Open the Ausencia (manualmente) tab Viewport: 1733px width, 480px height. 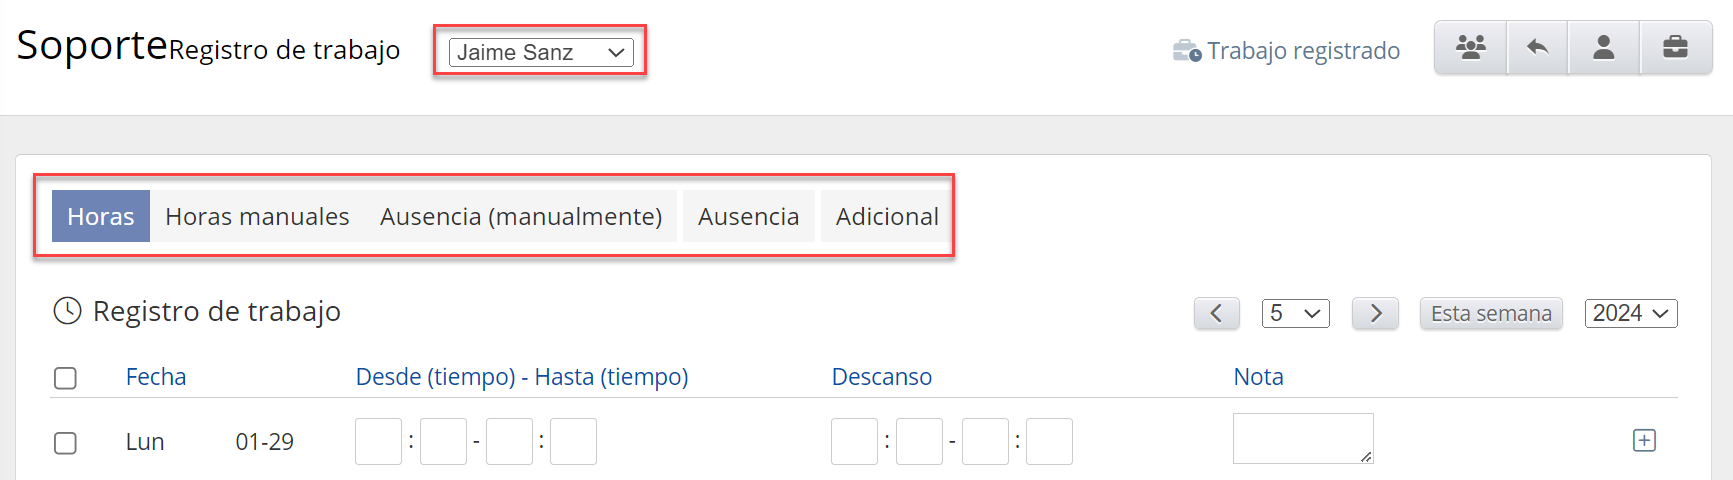(x=521, y=216)
